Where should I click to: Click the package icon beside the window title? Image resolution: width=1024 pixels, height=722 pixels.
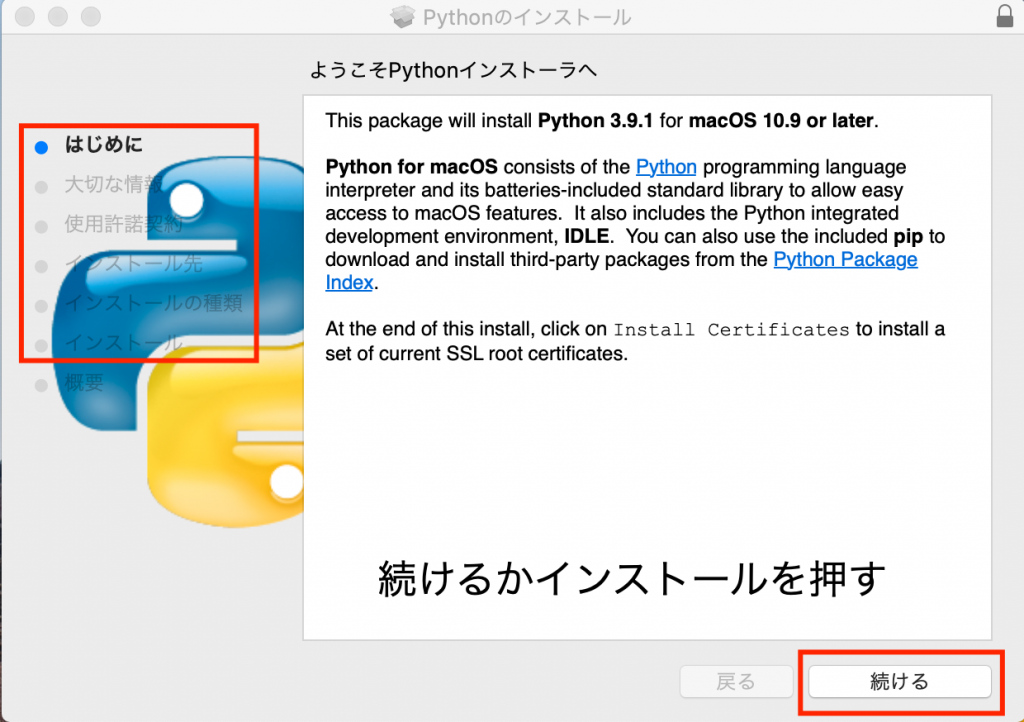pos(402,17)
